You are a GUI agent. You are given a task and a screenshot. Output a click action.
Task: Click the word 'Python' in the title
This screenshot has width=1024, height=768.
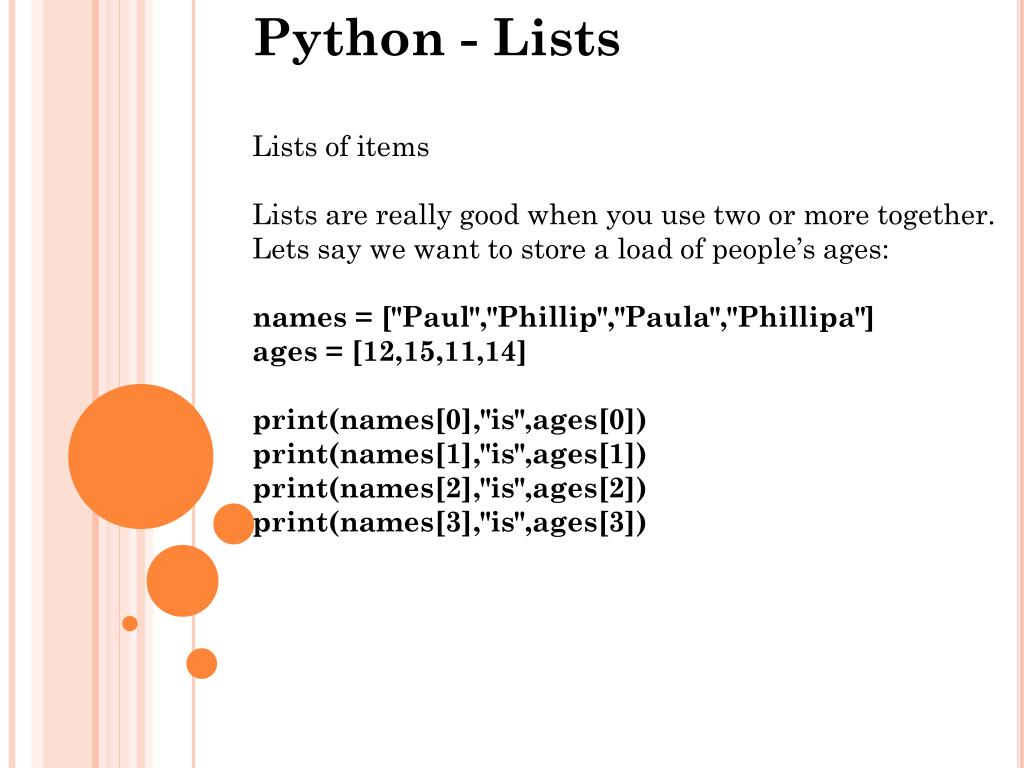349,40
